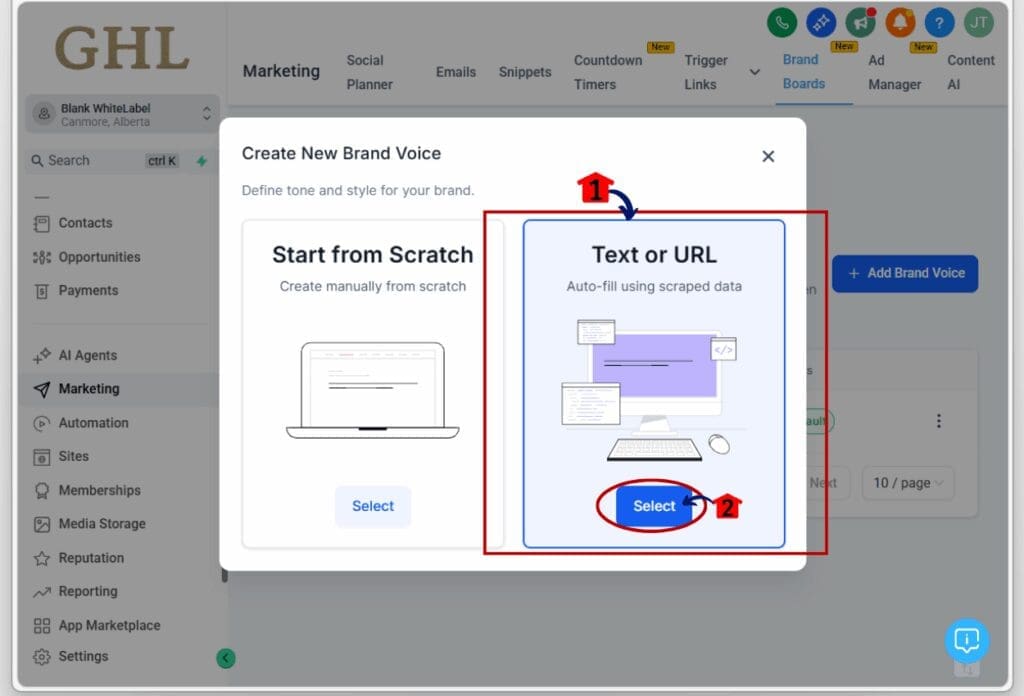Click the Sites sidebar icon
Screen dimensions: 1024x696
pyautogui.click(x=42, y=457)
